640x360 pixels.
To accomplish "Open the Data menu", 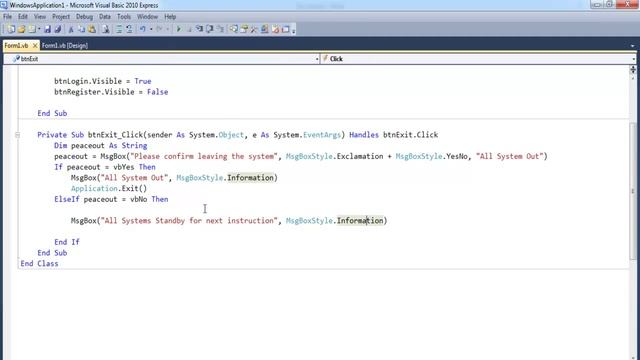I will (x=105, y=17).
